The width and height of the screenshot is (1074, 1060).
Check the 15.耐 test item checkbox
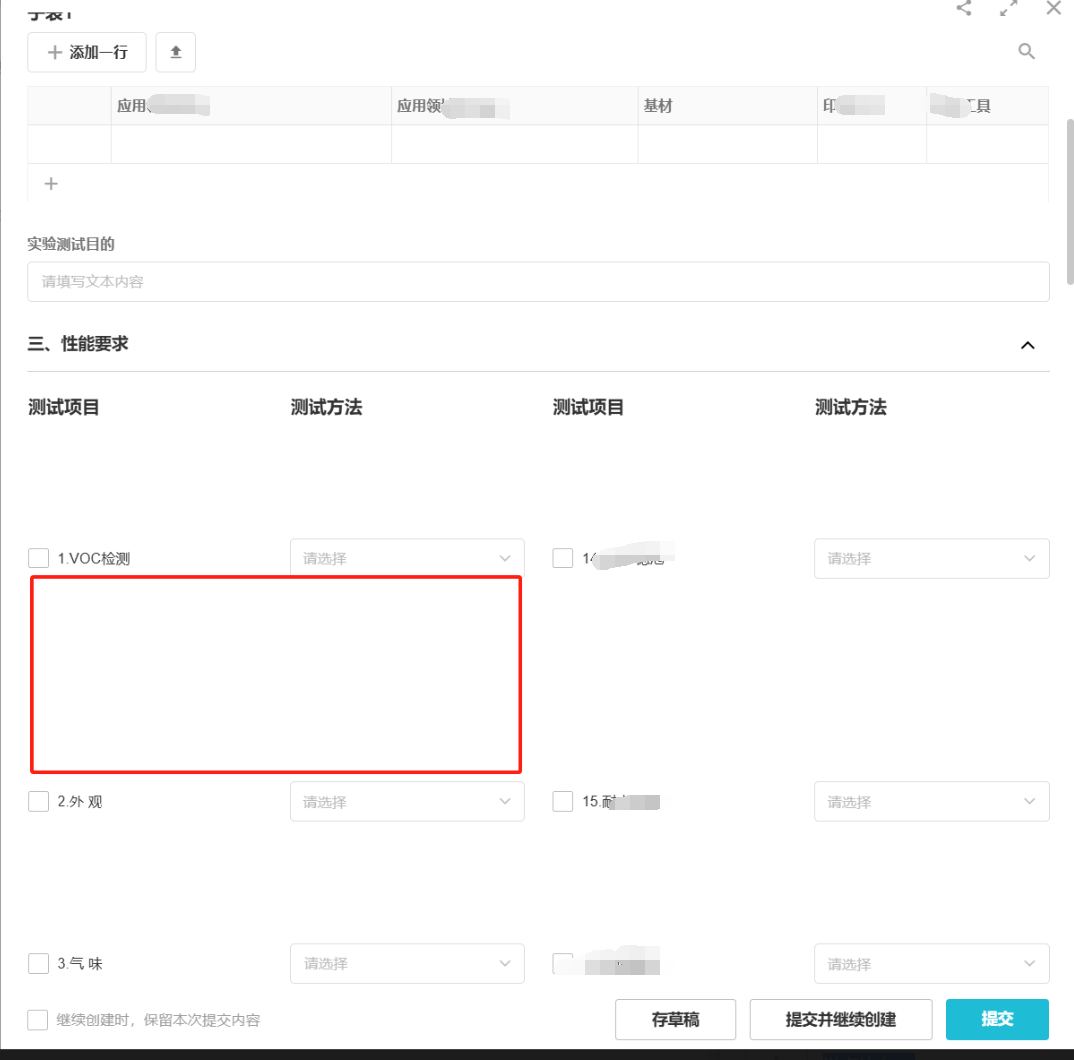pos(562,801)
